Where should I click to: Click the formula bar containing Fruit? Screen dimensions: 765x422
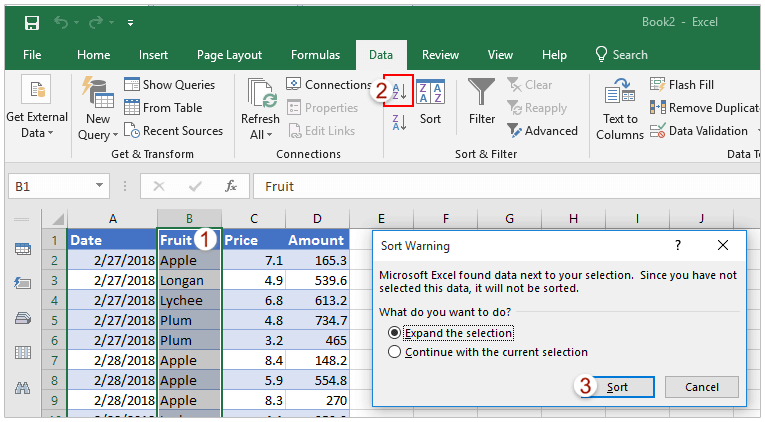click(x=506, y=186)
